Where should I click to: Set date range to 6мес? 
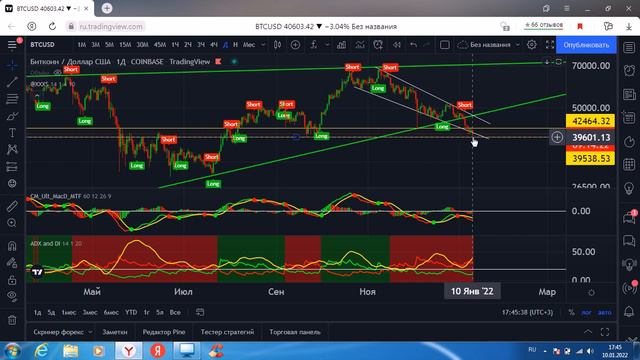pyautogui.click(x=111, y=312)
